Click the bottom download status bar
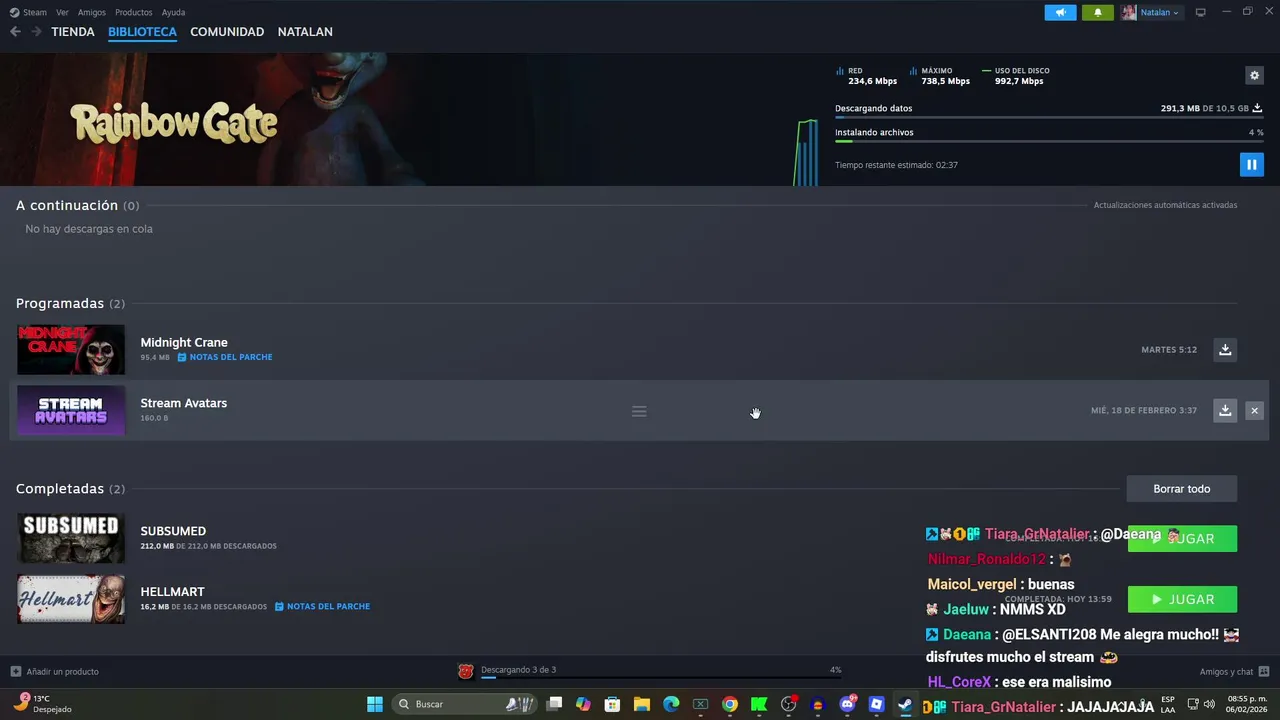This screenshot has height=720, width=1280. click(x=650, y=671)
